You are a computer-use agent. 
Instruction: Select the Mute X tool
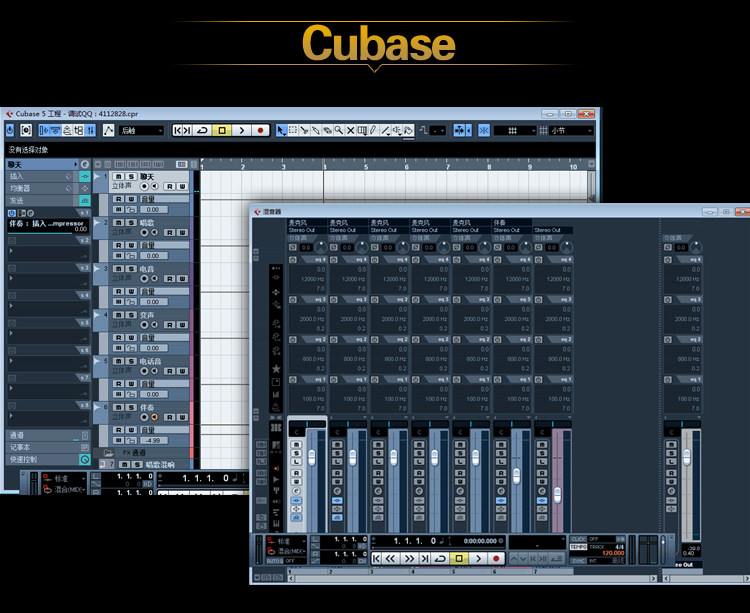tap(350, 130)
